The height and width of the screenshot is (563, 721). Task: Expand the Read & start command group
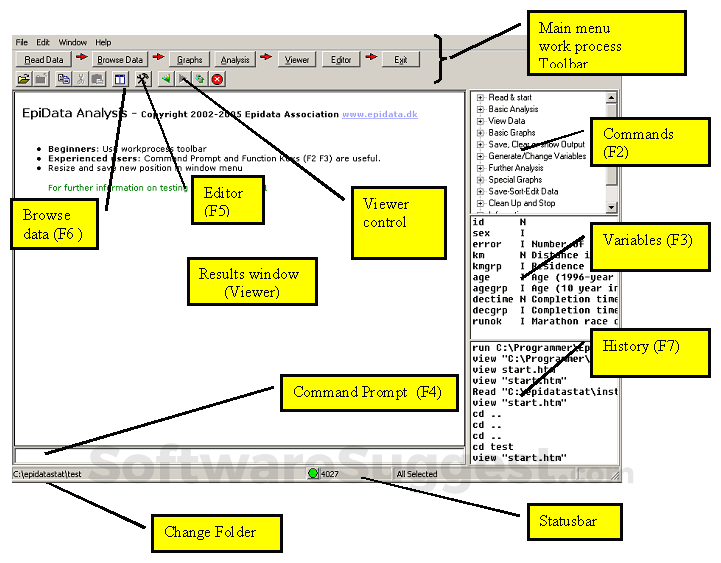click(x=480, y=98)
